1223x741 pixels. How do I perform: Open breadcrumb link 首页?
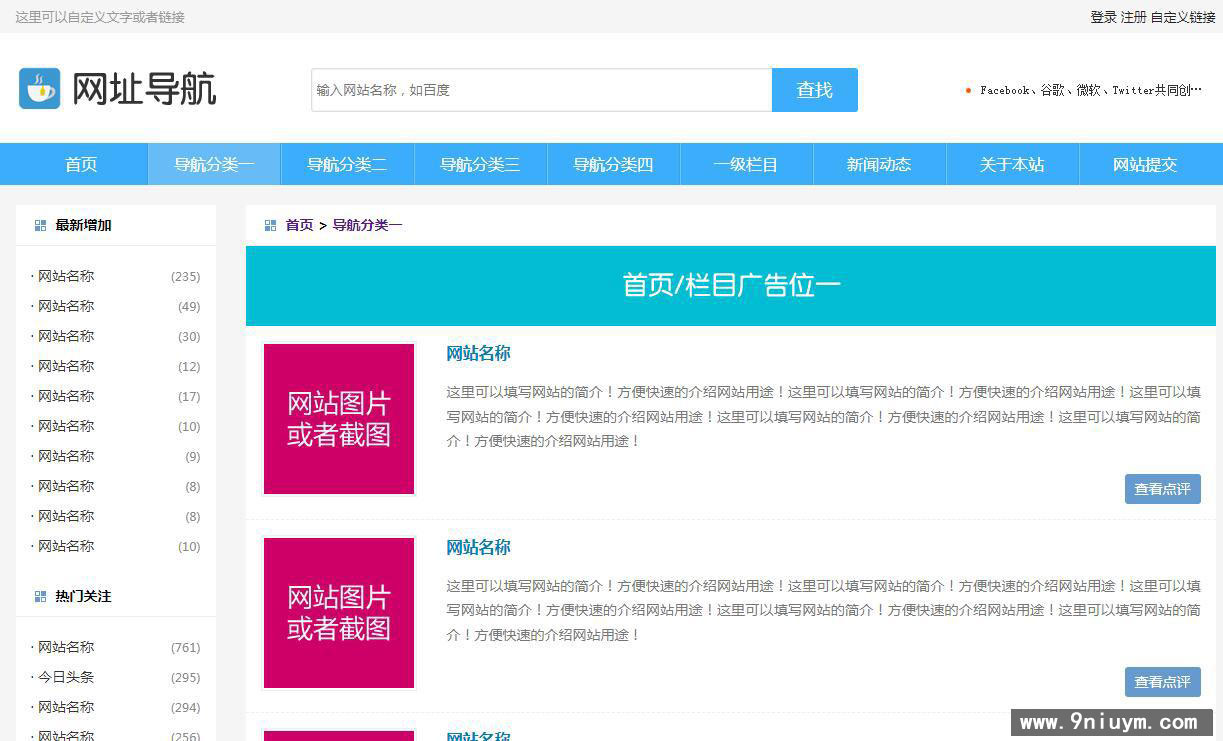[x=298, y=225]
